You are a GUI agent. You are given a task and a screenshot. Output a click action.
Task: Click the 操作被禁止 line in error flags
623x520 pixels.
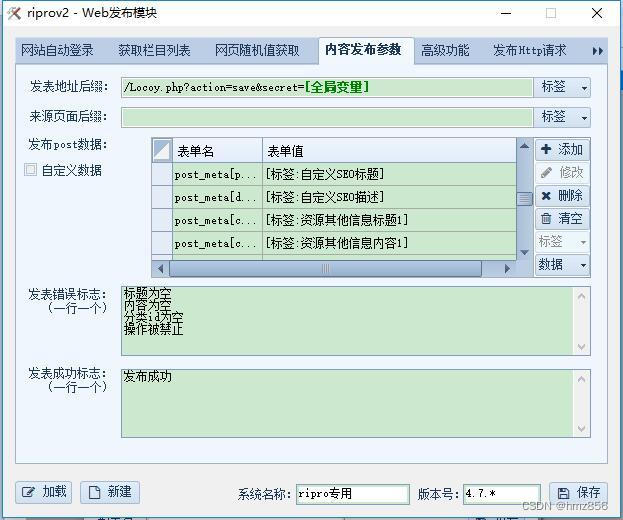[x=153, y=329]
